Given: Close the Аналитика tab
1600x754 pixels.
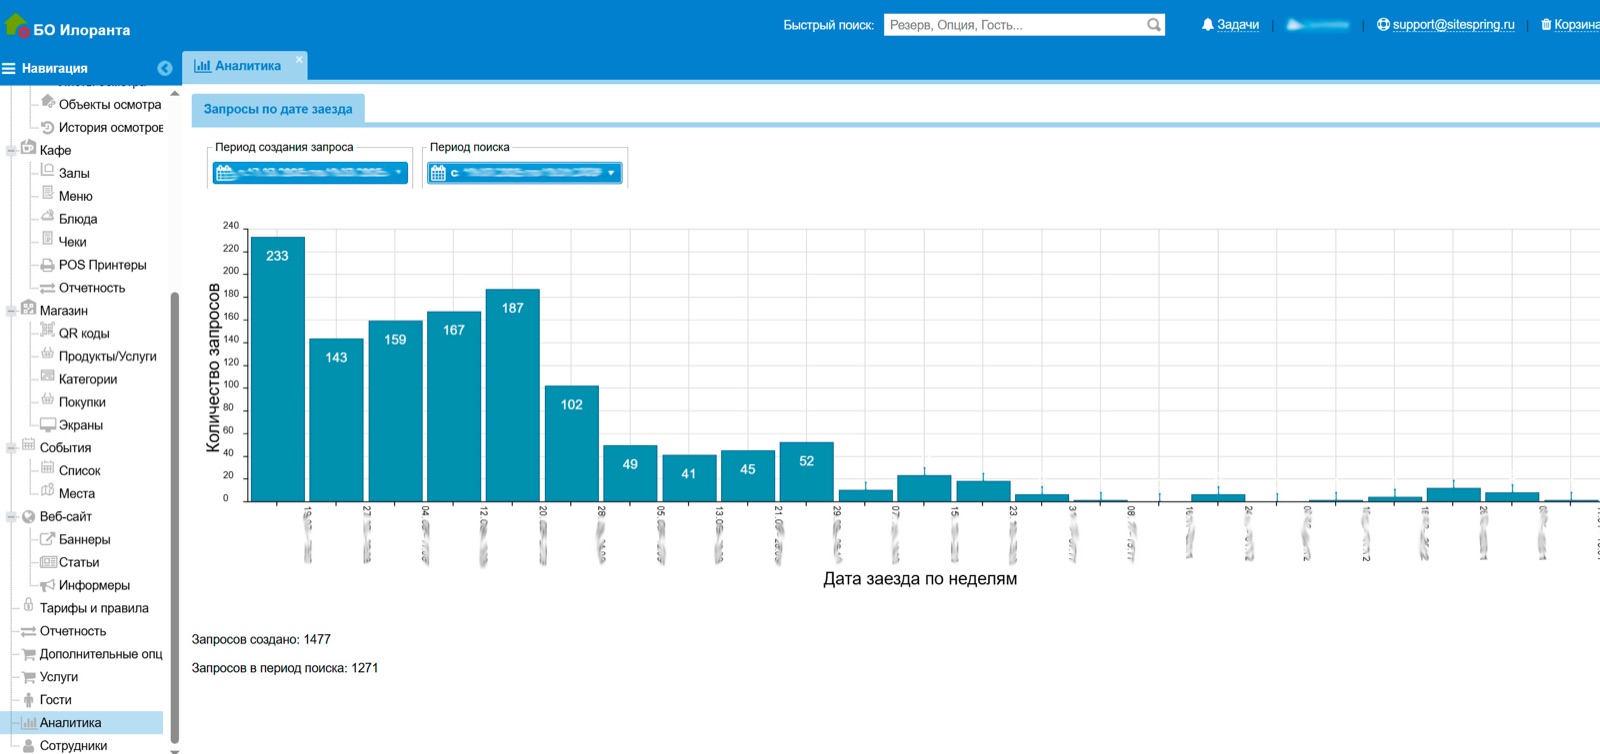Looking at the screenshot, I should click(299, 59).
